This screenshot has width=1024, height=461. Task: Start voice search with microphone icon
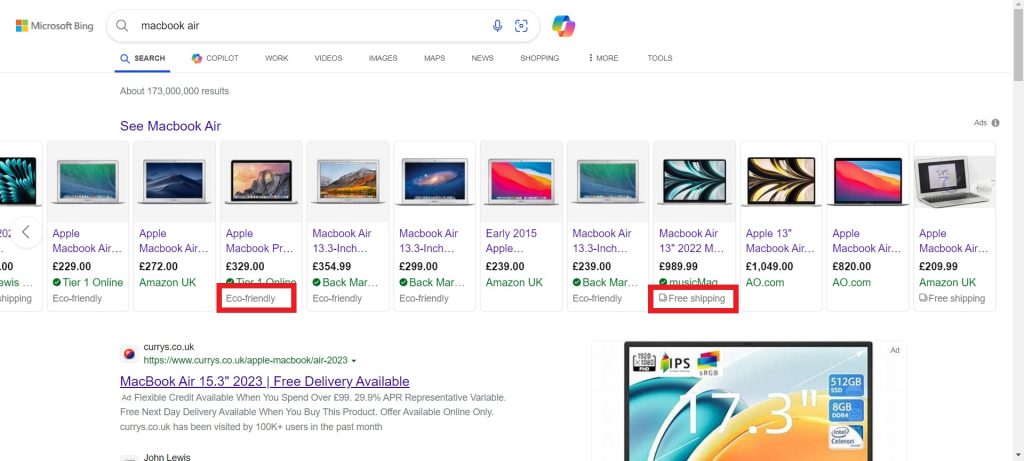[x=498, y=25]
